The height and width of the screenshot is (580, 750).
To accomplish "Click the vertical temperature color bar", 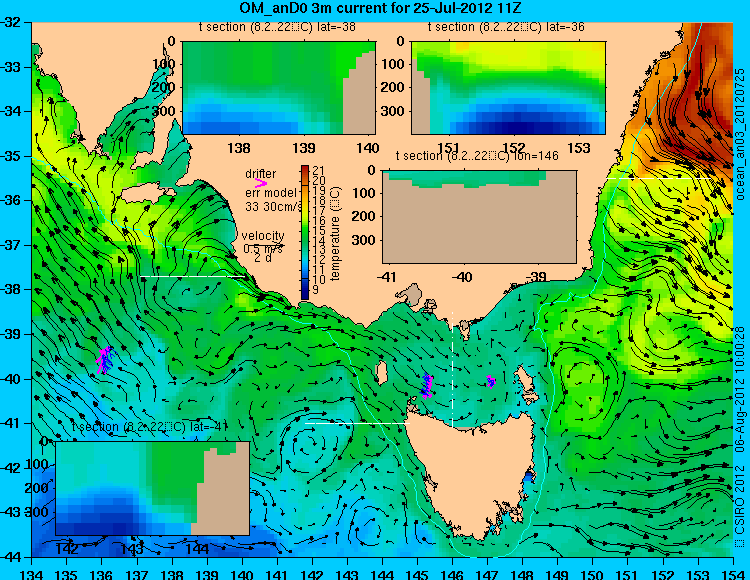I will coord(305,232).
